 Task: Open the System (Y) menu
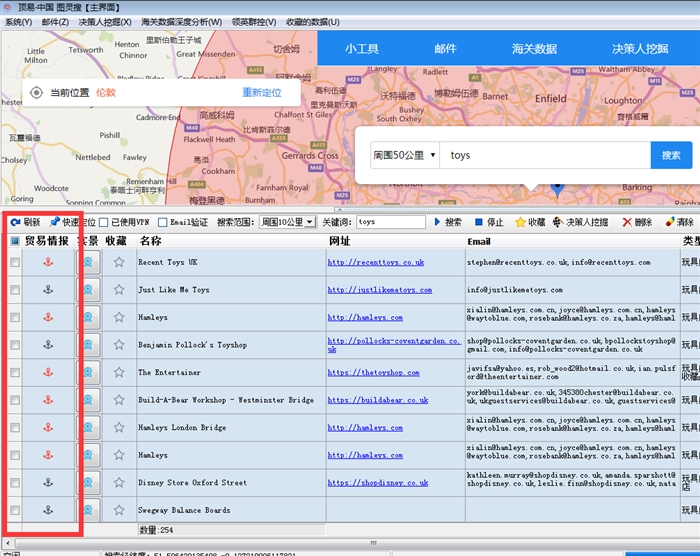18,22
